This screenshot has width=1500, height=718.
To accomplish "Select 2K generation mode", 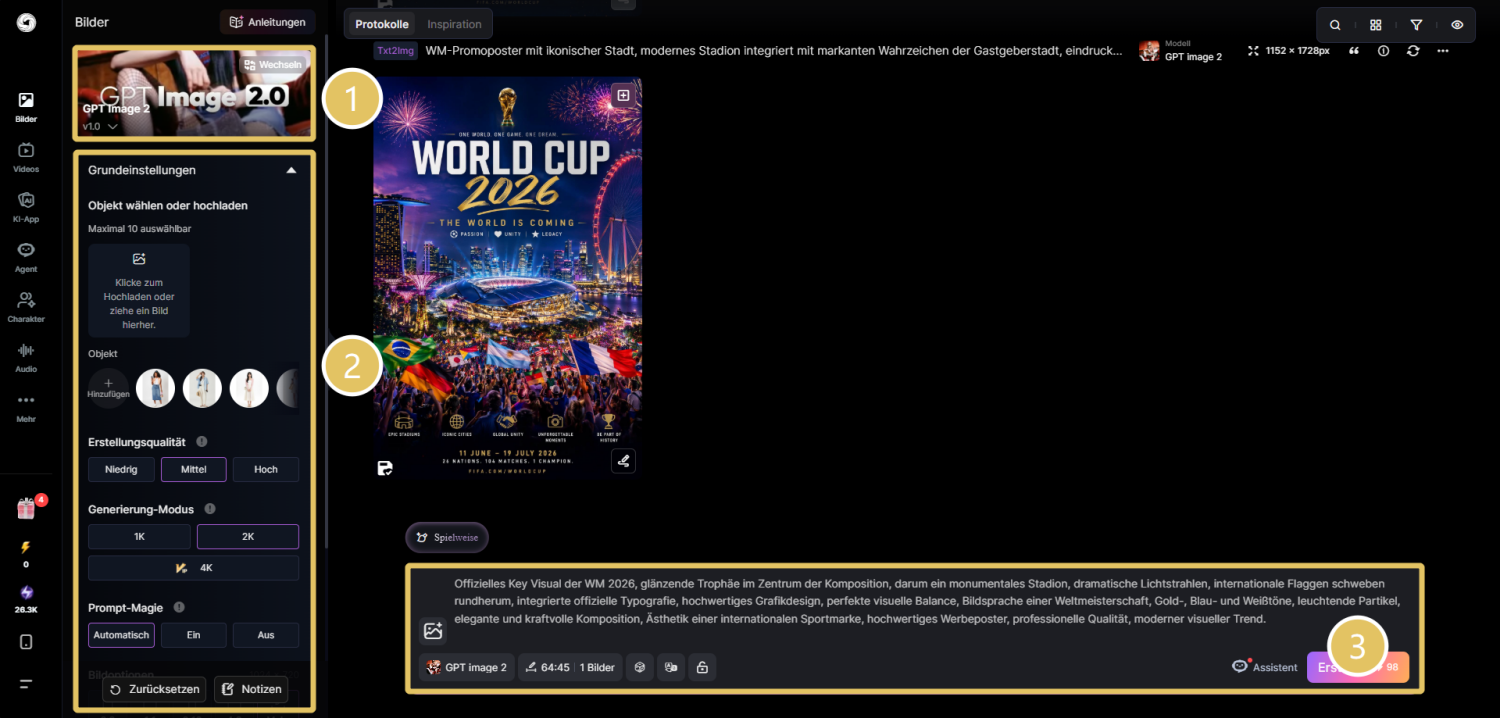I will point(248,537).
